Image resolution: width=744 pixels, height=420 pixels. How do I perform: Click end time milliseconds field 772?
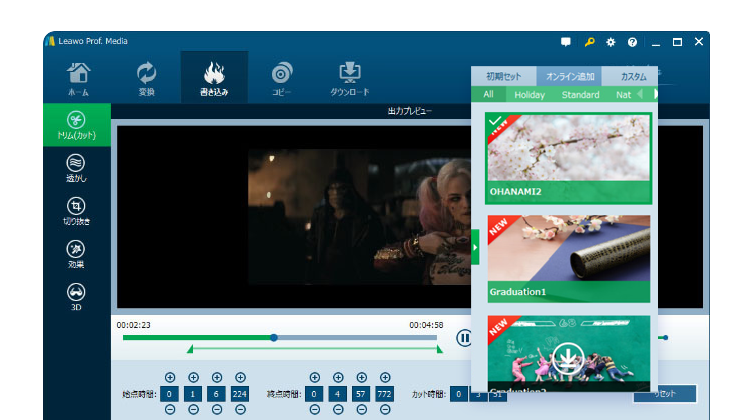click(384, 394)
